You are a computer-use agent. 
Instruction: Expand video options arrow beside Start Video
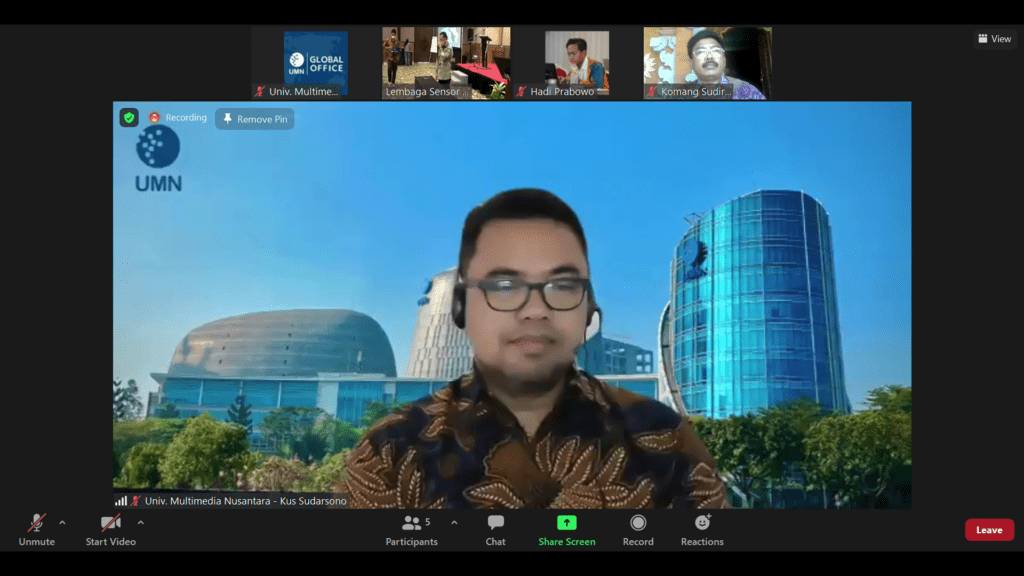click(140, 522)
